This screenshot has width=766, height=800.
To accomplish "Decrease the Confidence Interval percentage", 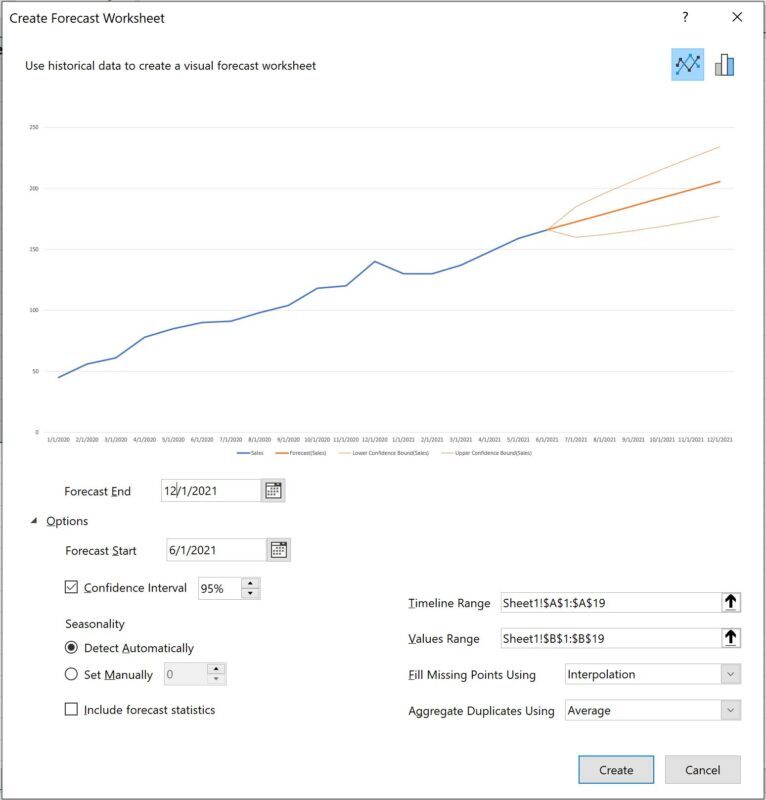I will (250, 593).
